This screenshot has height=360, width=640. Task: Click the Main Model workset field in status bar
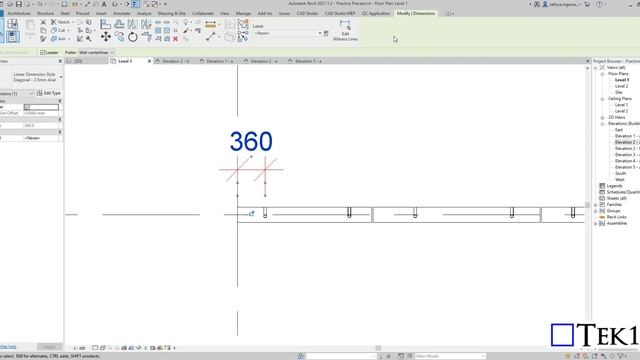click(x=450, y=356)
